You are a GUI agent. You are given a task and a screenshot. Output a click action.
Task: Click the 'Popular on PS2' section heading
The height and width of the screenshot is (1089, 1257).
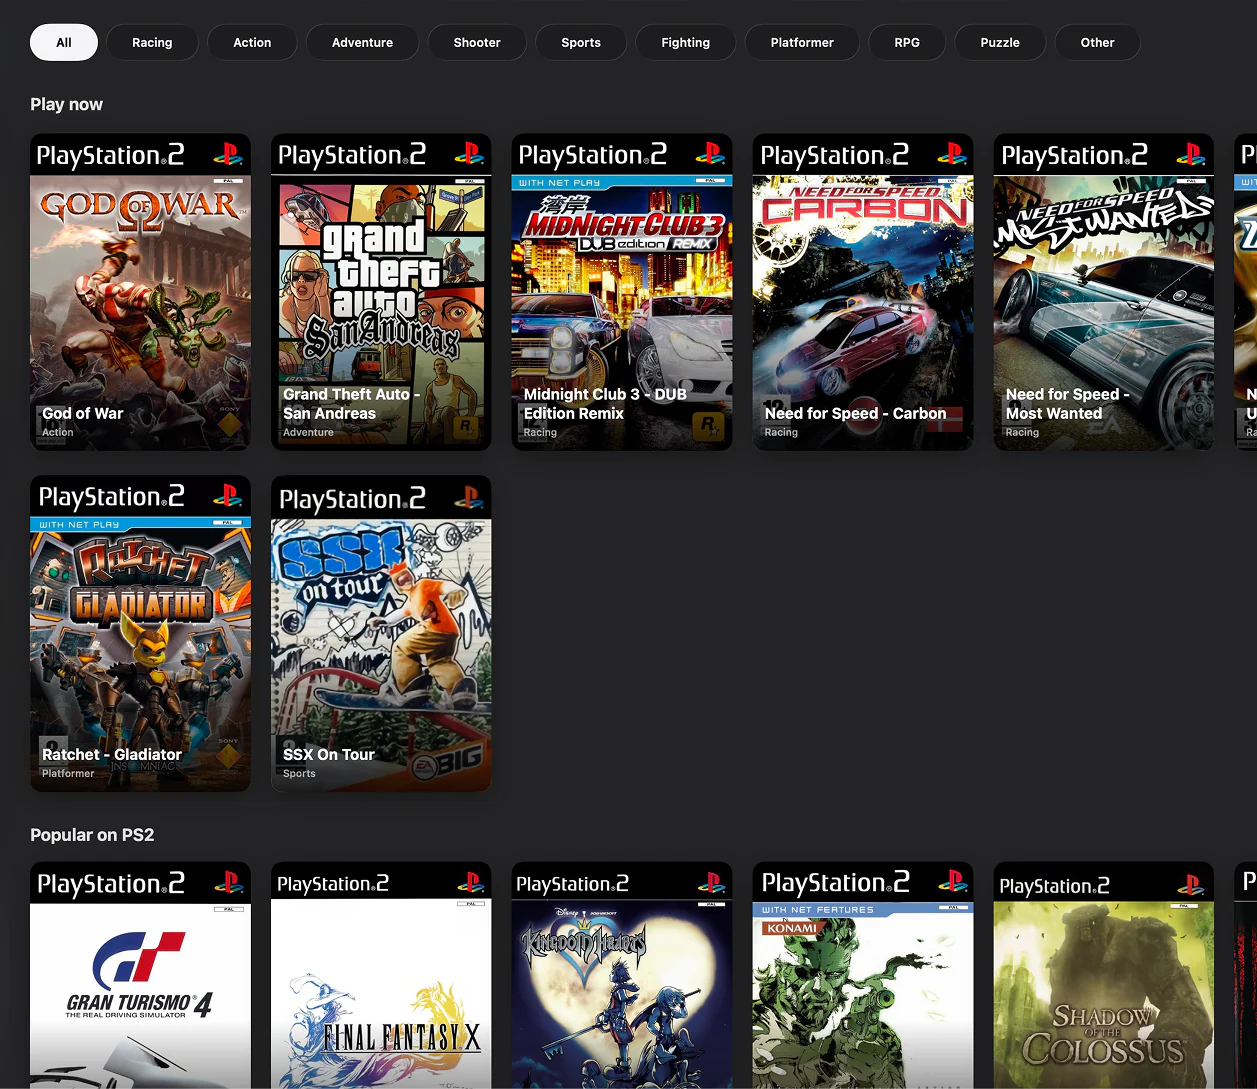(92, 835)
